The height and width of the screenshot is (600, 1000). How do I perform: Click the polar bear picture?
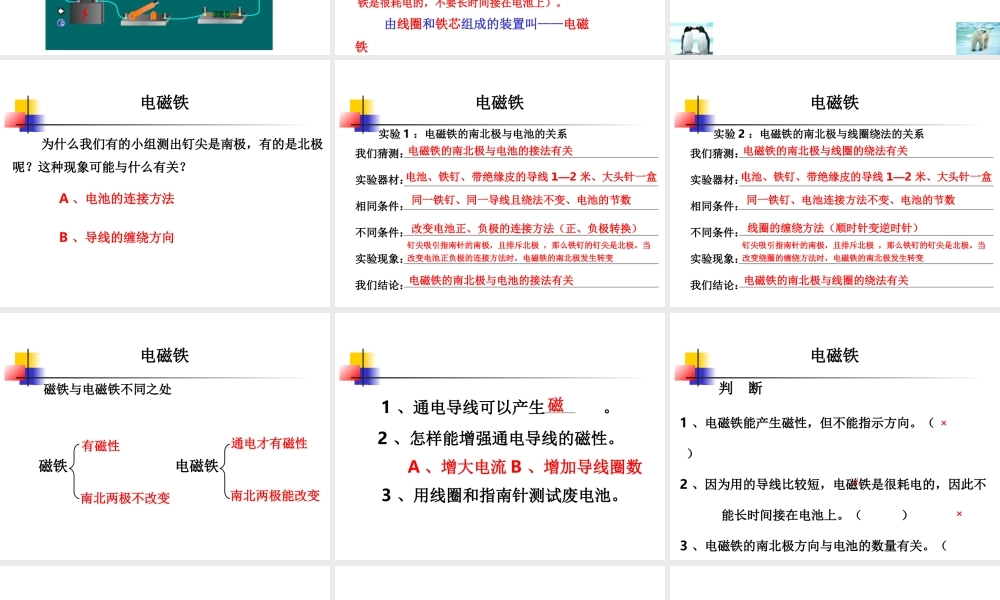pos(978,38)
